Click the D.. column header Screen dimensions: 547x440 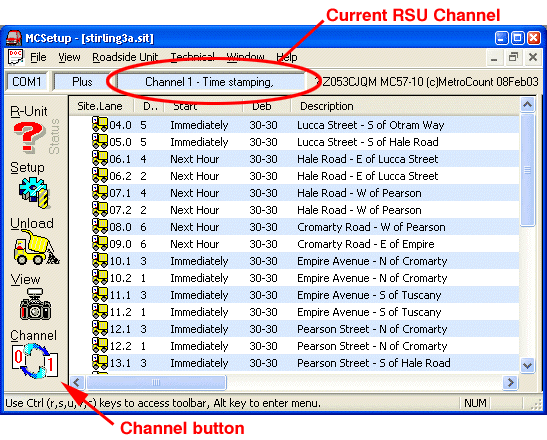[150, 106]
